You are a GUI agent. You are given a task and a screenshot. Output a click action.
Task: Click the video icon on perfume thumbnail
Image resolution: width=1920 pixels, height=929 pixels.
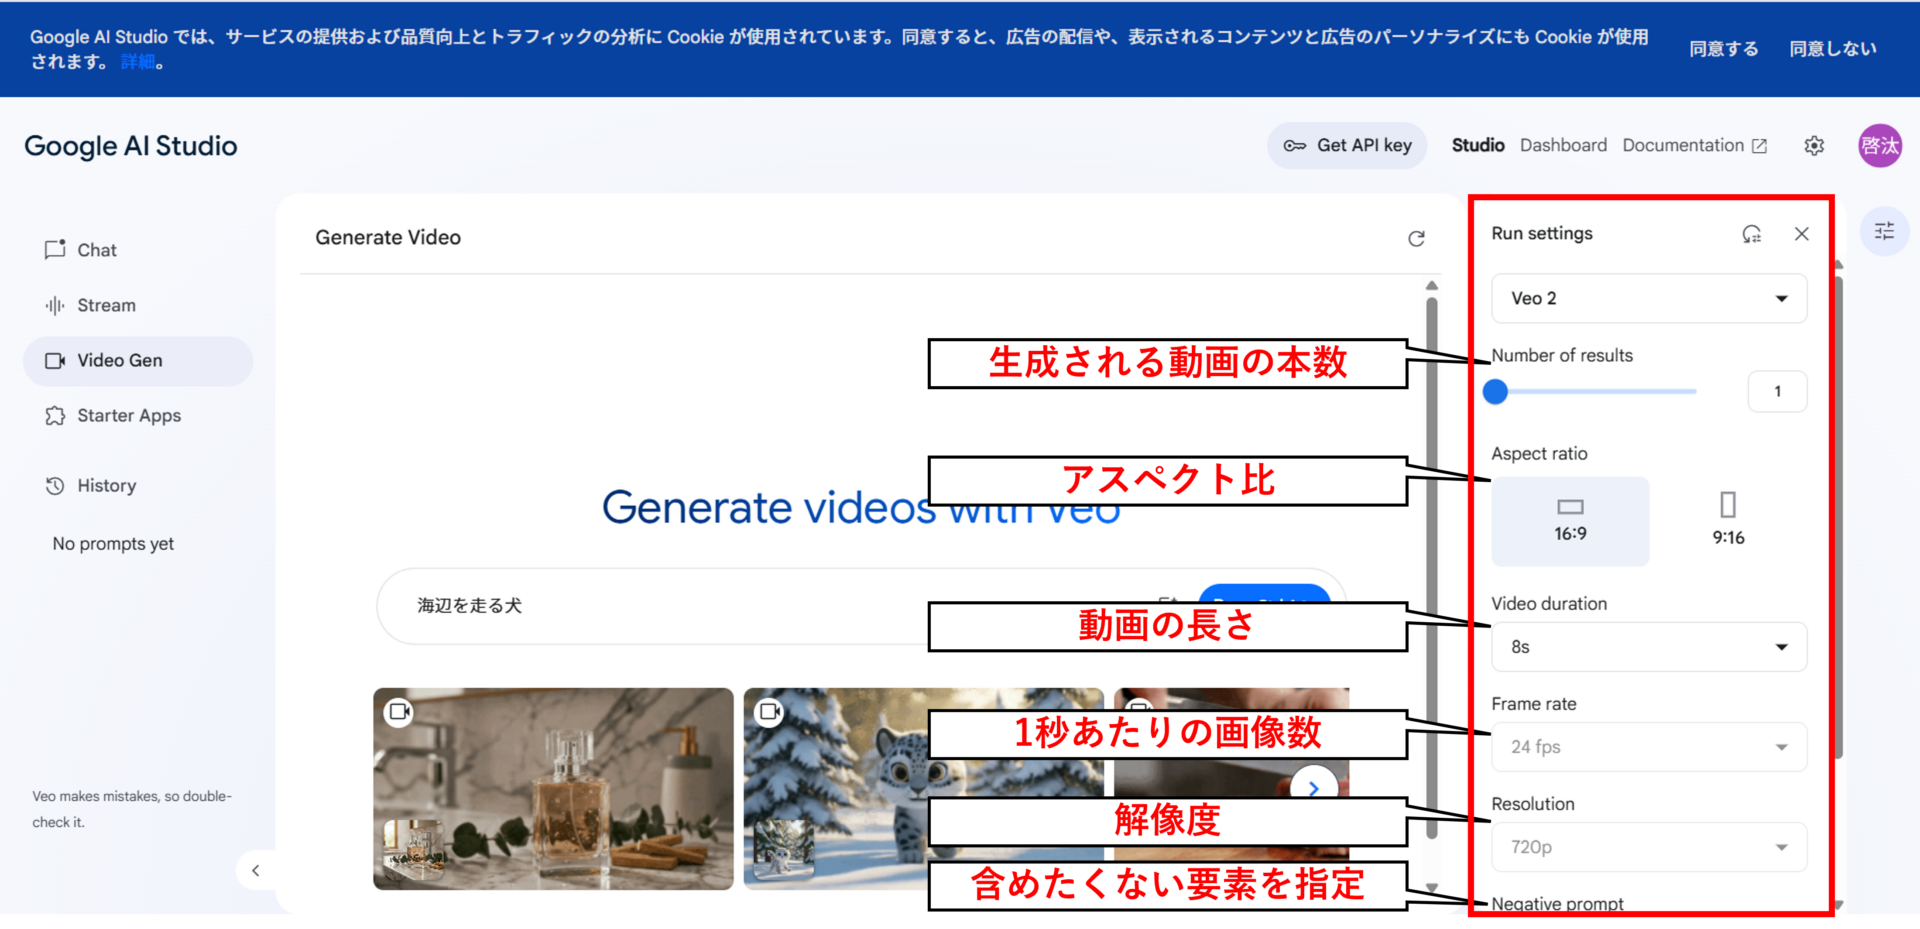399,712
